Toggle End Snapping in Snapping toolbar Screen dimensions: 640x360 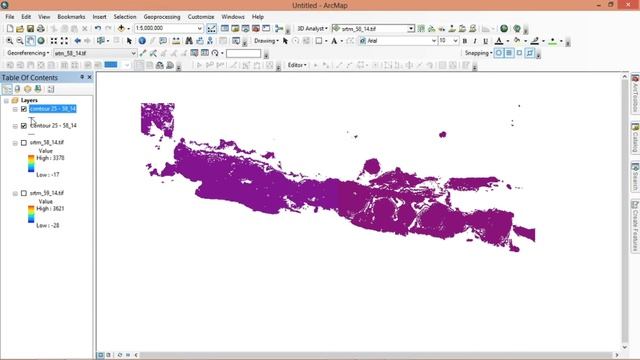tap(509, 53)
